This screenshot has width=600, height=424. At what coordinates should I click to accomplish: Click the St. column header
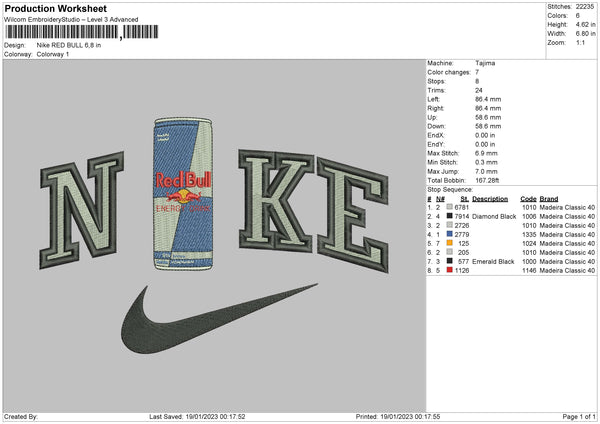[465, 199]
